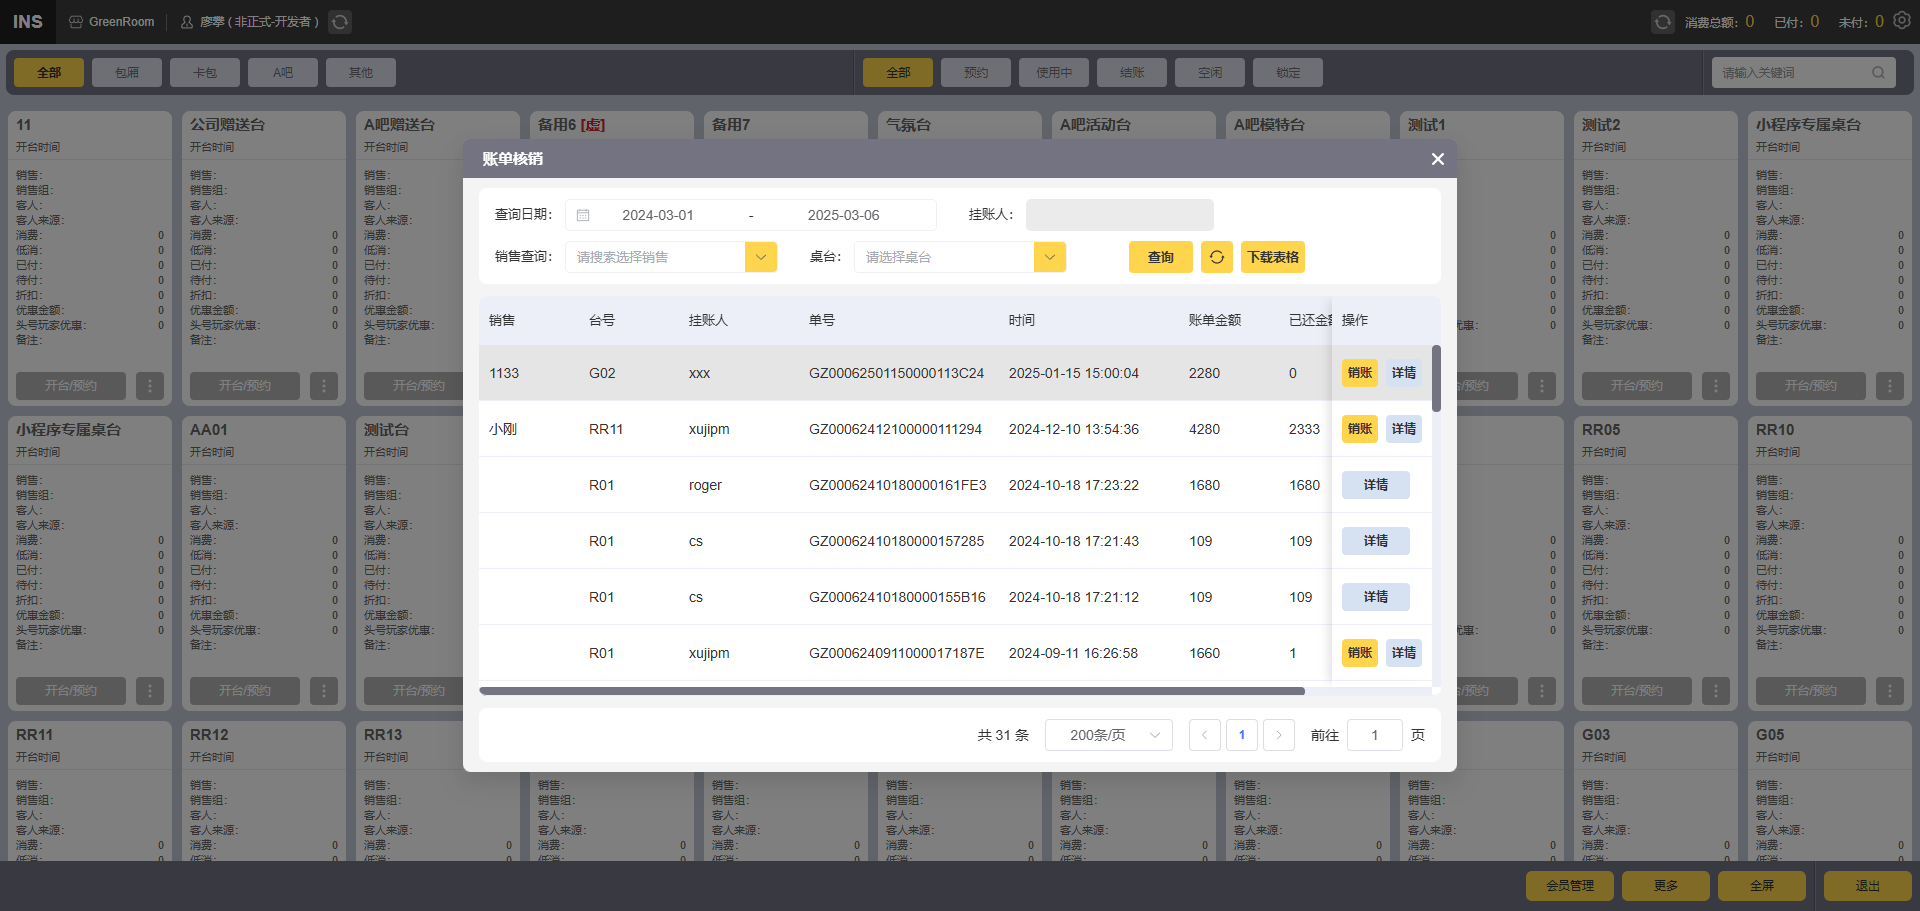1920x911 pixels.
Task: Open 详情 for bill GZ0006240911000017187E
Action: [1404, 653]
